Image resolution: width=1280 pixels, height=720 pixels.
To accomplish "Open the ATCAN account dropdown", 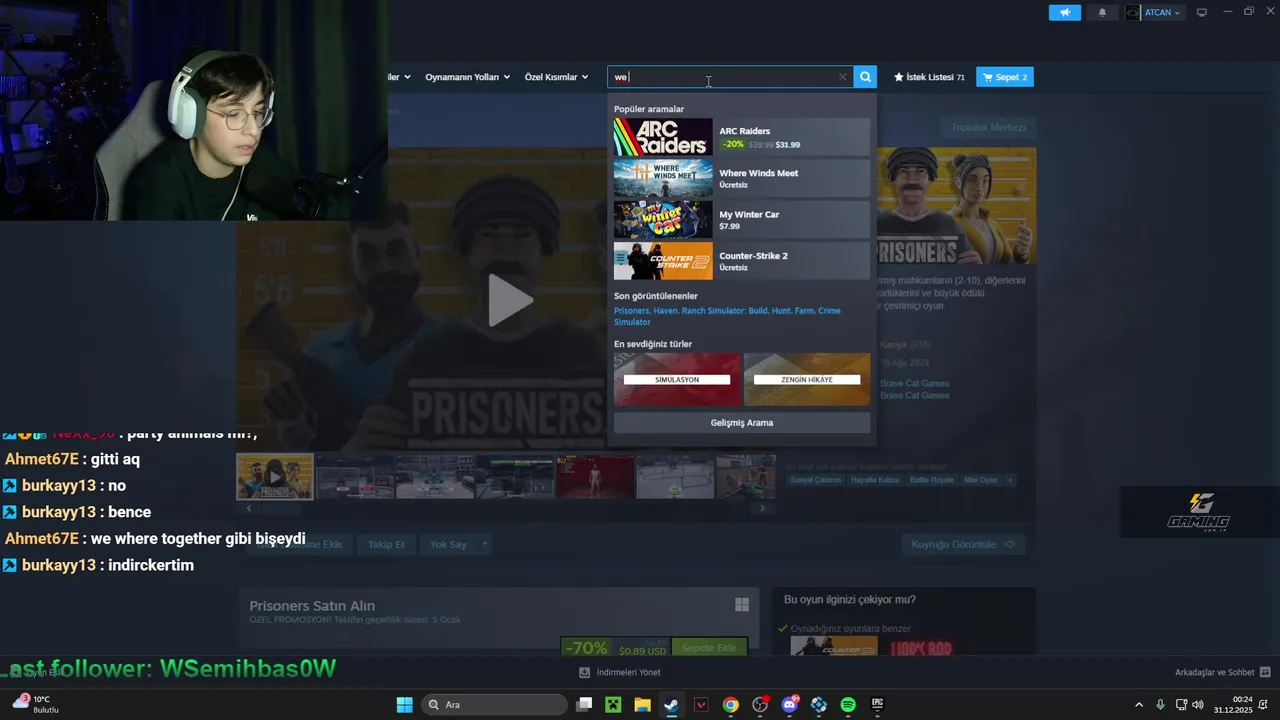I will coord(1154,12).
